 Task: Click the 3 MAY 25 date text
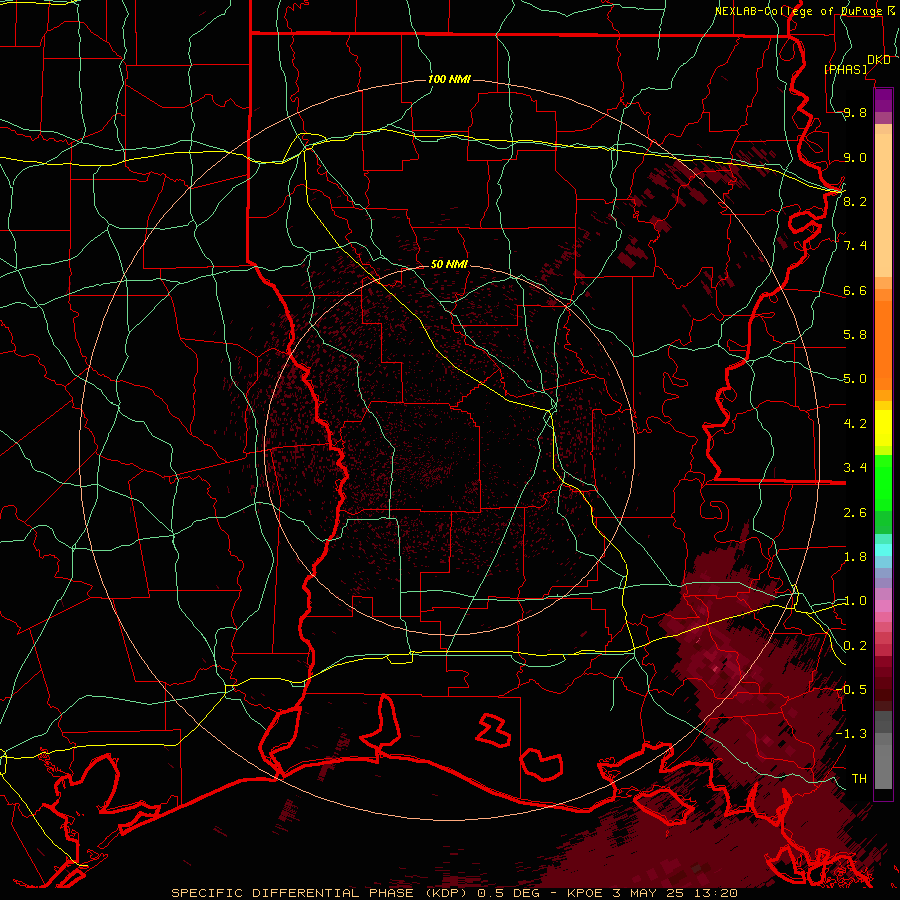[650, 893]
